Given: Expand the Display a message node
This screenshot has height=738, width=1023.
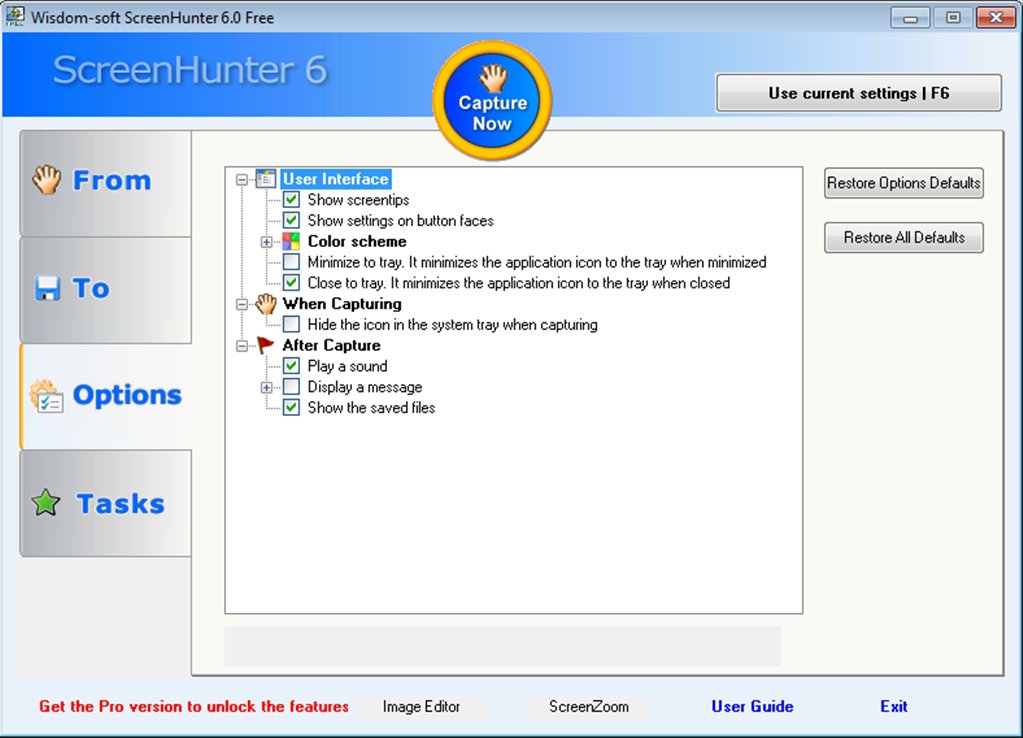Looking at the screenshot, I should [x=266, y=388].
